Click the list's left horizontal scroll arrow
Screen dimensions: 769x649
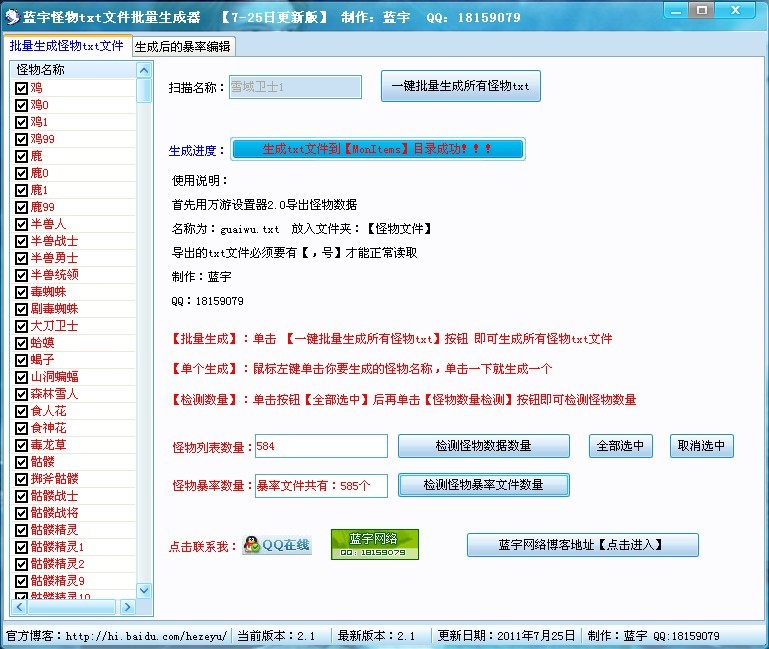point(19,607)
